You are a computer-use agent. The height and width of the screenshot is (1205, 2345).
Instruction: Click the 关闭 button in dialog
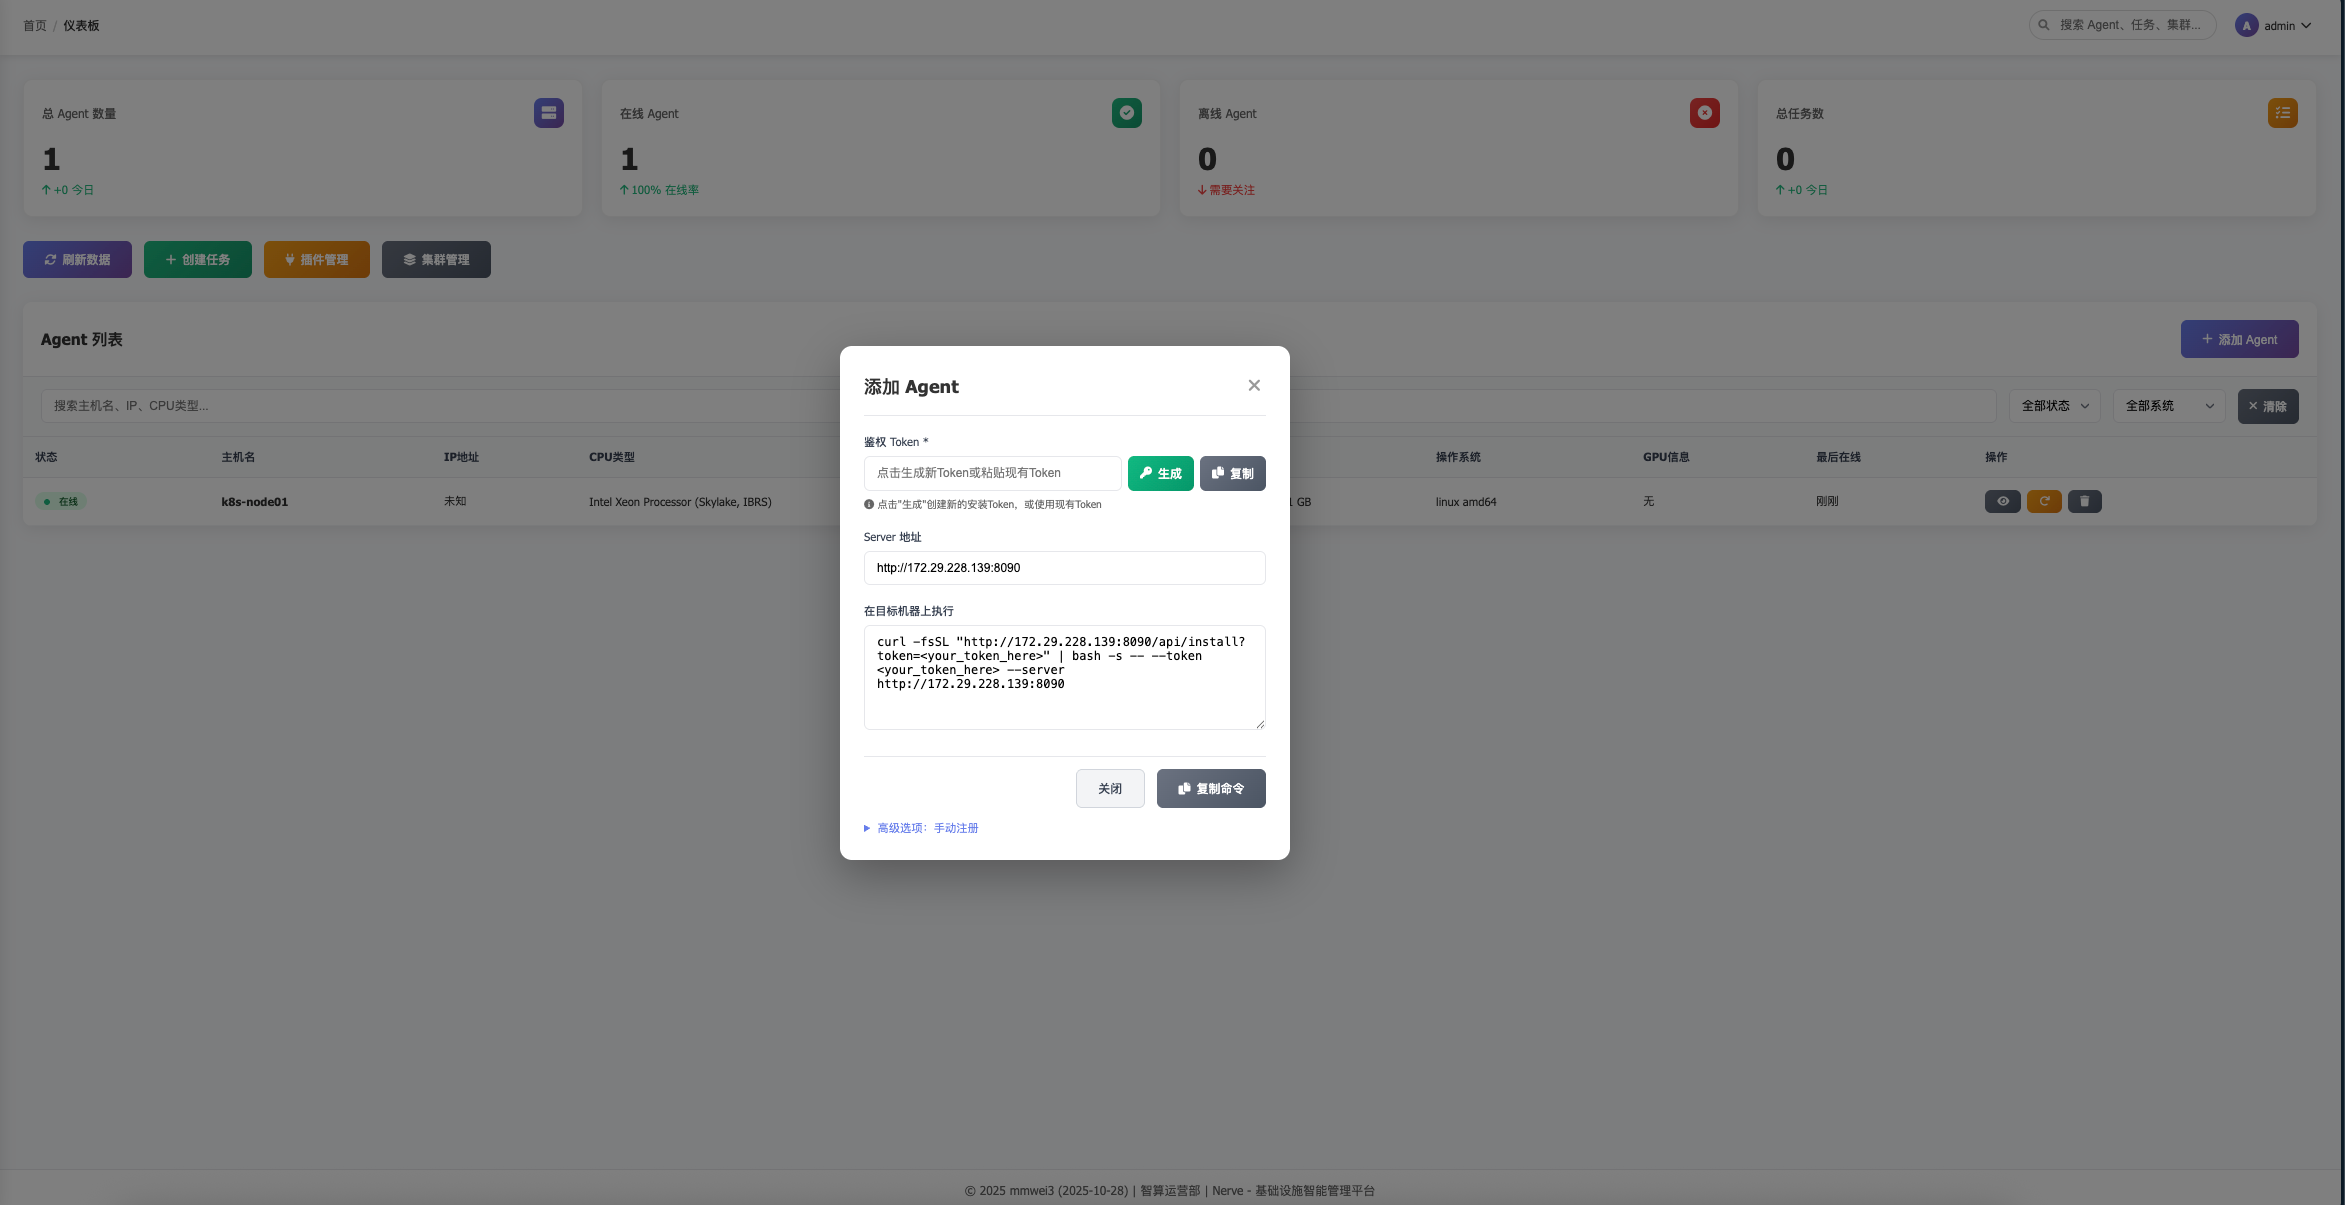1110,788
